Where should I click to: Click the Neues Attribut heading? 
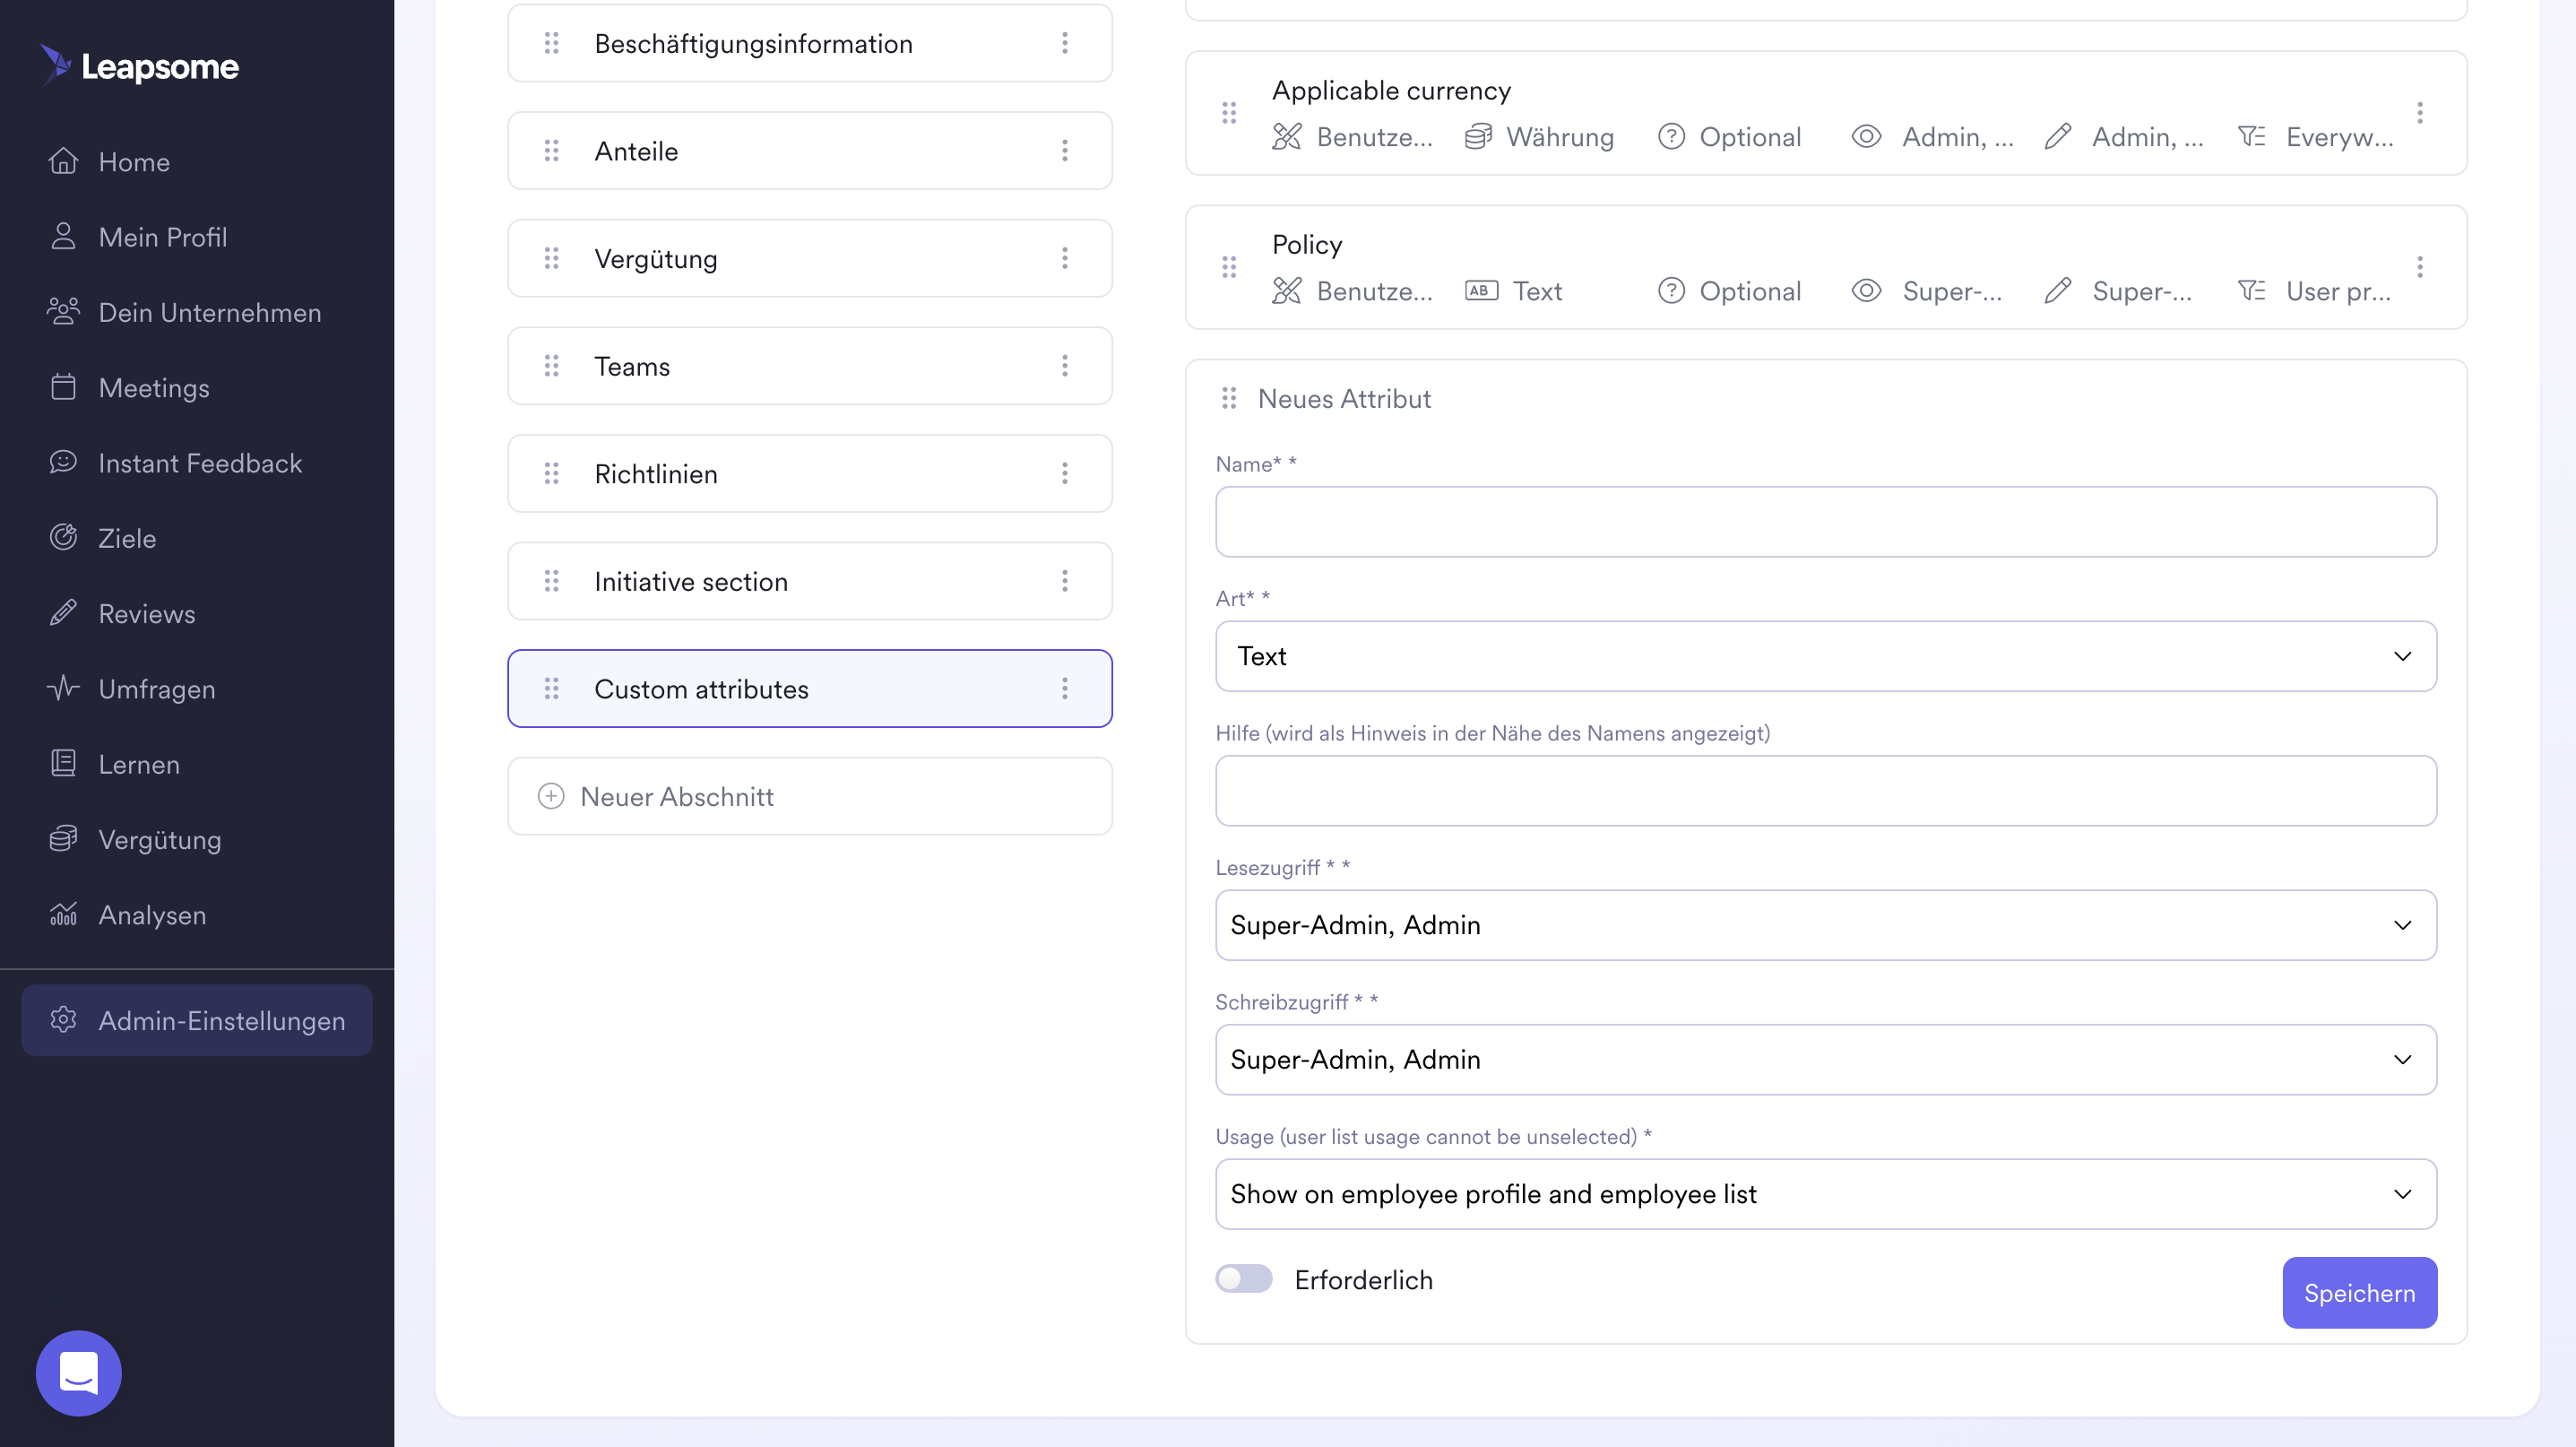tap(1344, 398)
